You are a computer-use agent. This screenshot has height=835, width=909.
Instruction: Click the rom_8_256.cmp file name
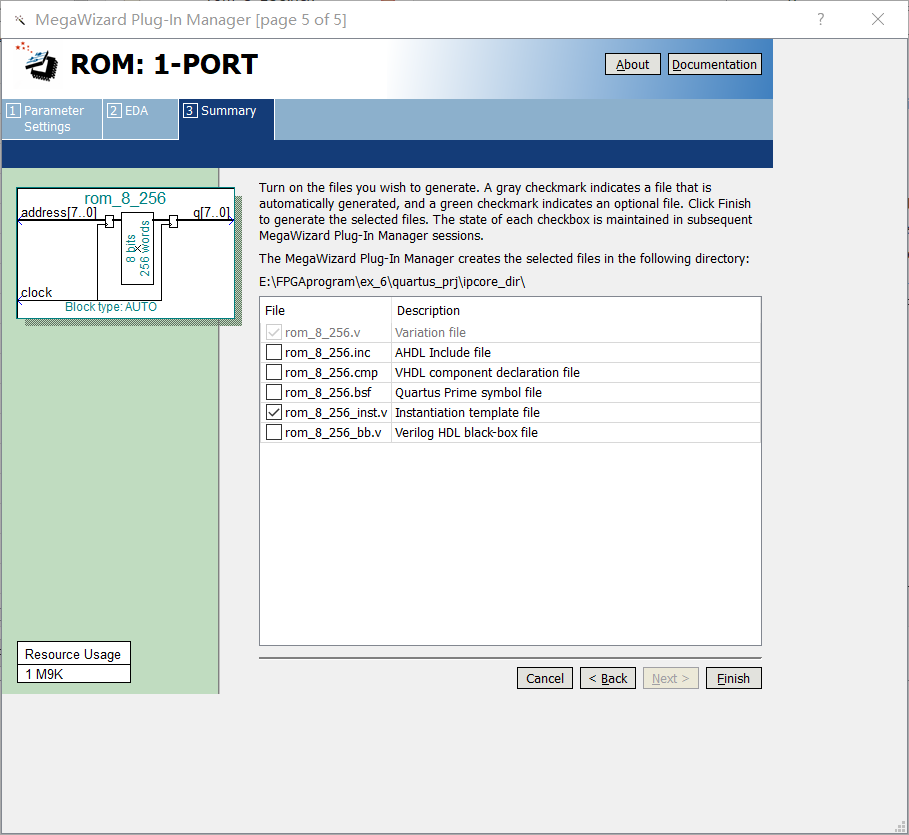331,373
